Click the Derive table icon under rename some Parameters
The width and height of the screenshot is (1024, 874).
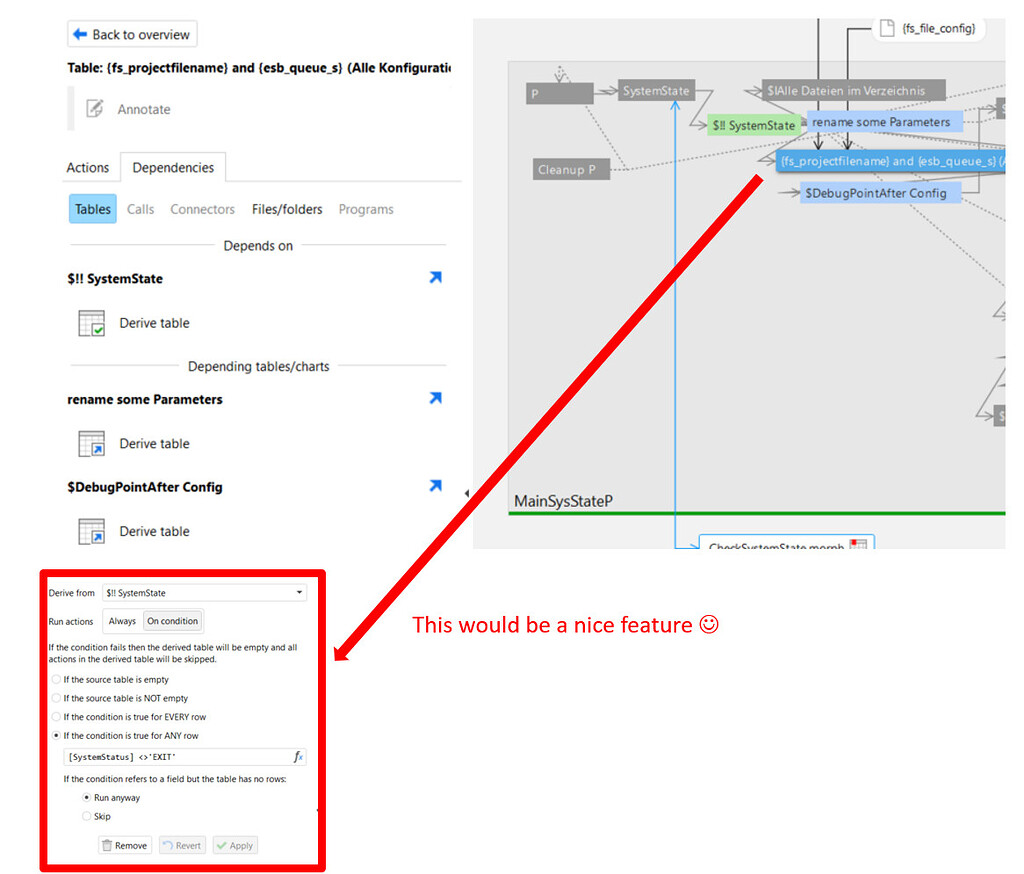90,443
